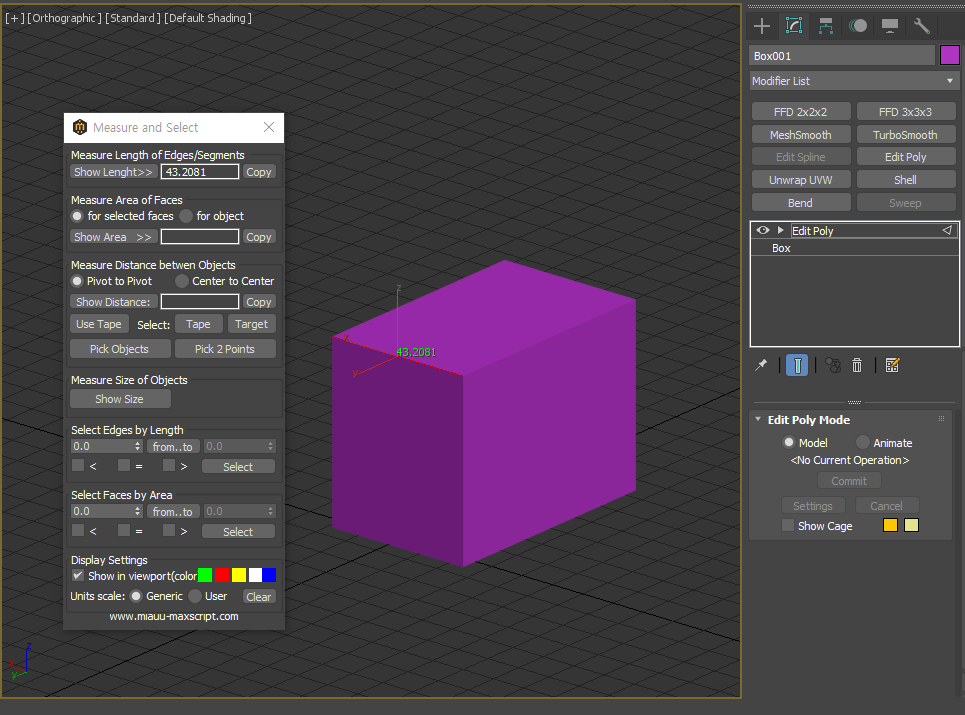Open the Utilities wrench tab

(x=921, y=26)
